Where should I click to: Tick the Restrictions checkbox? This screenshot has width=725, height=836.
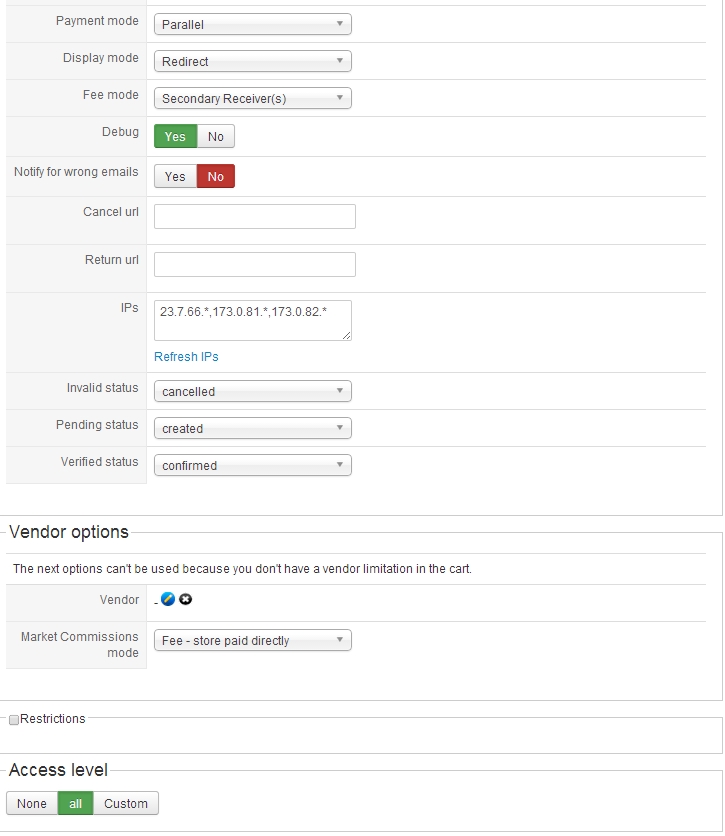[14, 719]
